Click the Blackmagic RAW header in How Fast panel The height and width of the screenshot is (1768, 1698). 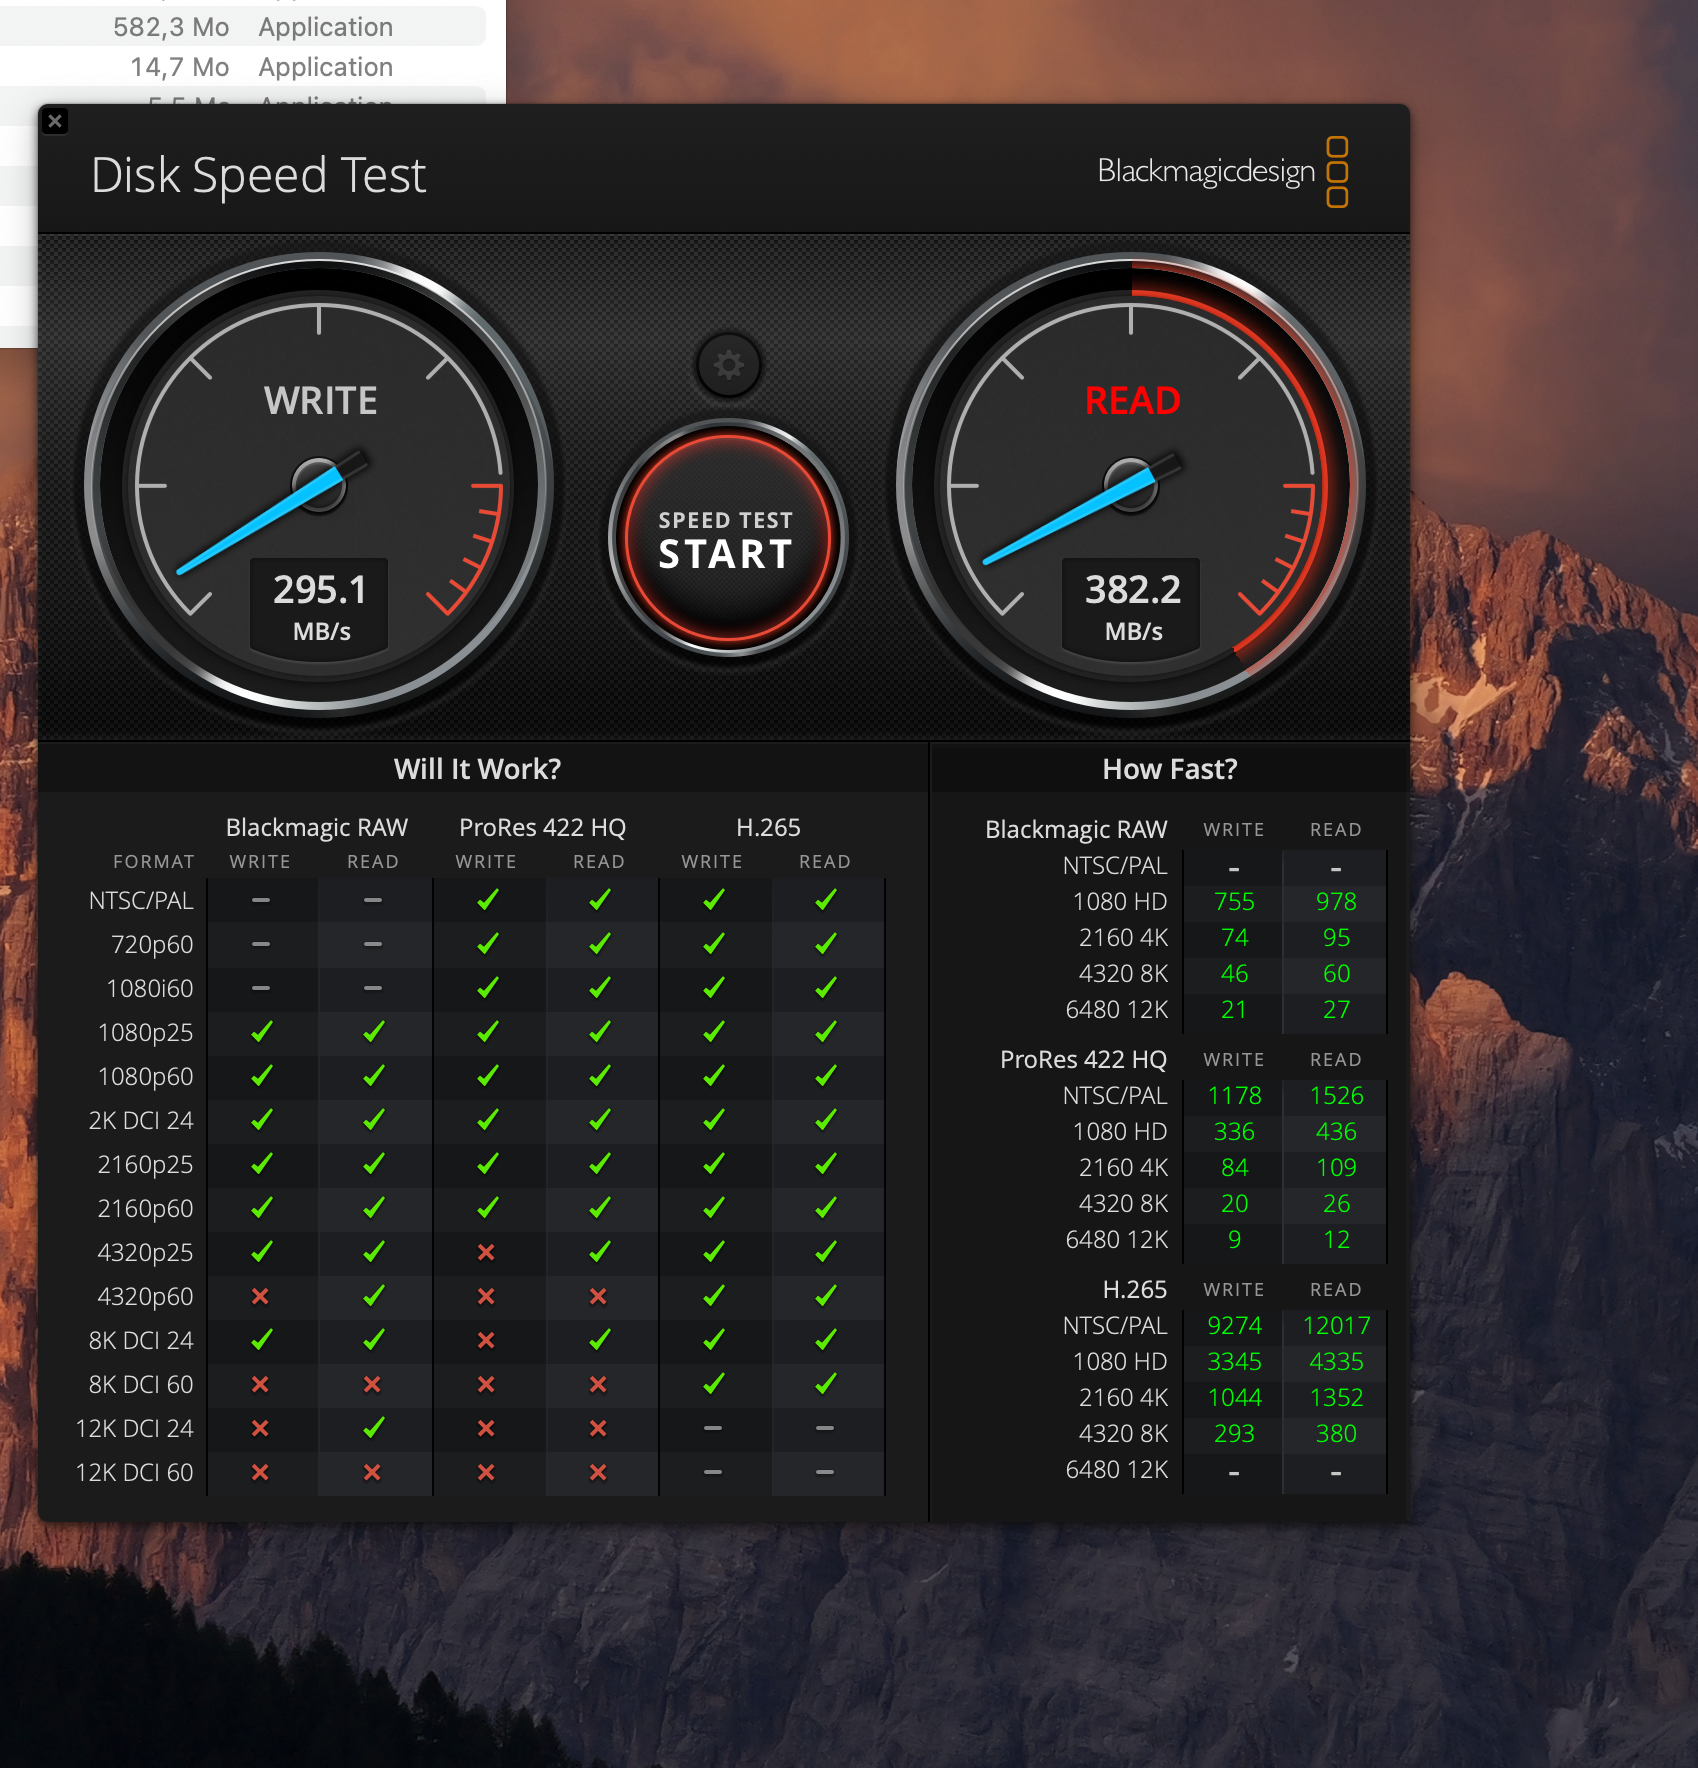1076,830
